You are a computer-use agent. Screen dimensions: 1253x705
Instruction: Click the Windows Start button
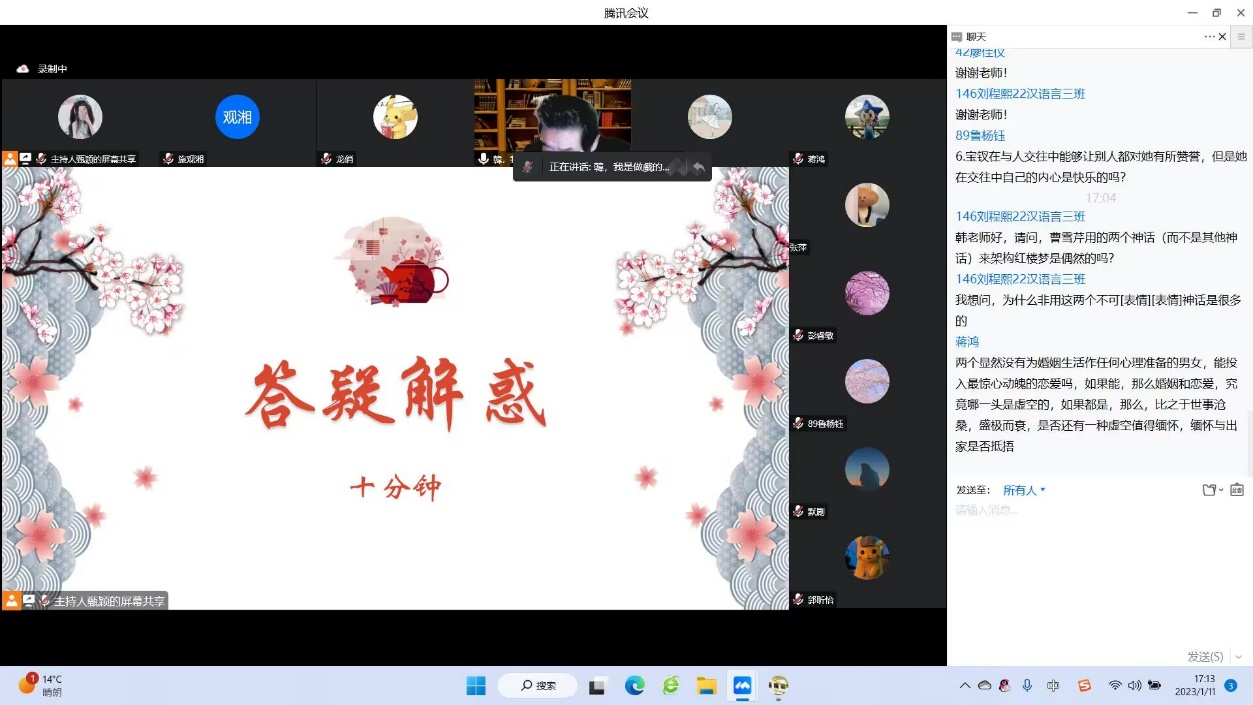click(x=476, y=685)
